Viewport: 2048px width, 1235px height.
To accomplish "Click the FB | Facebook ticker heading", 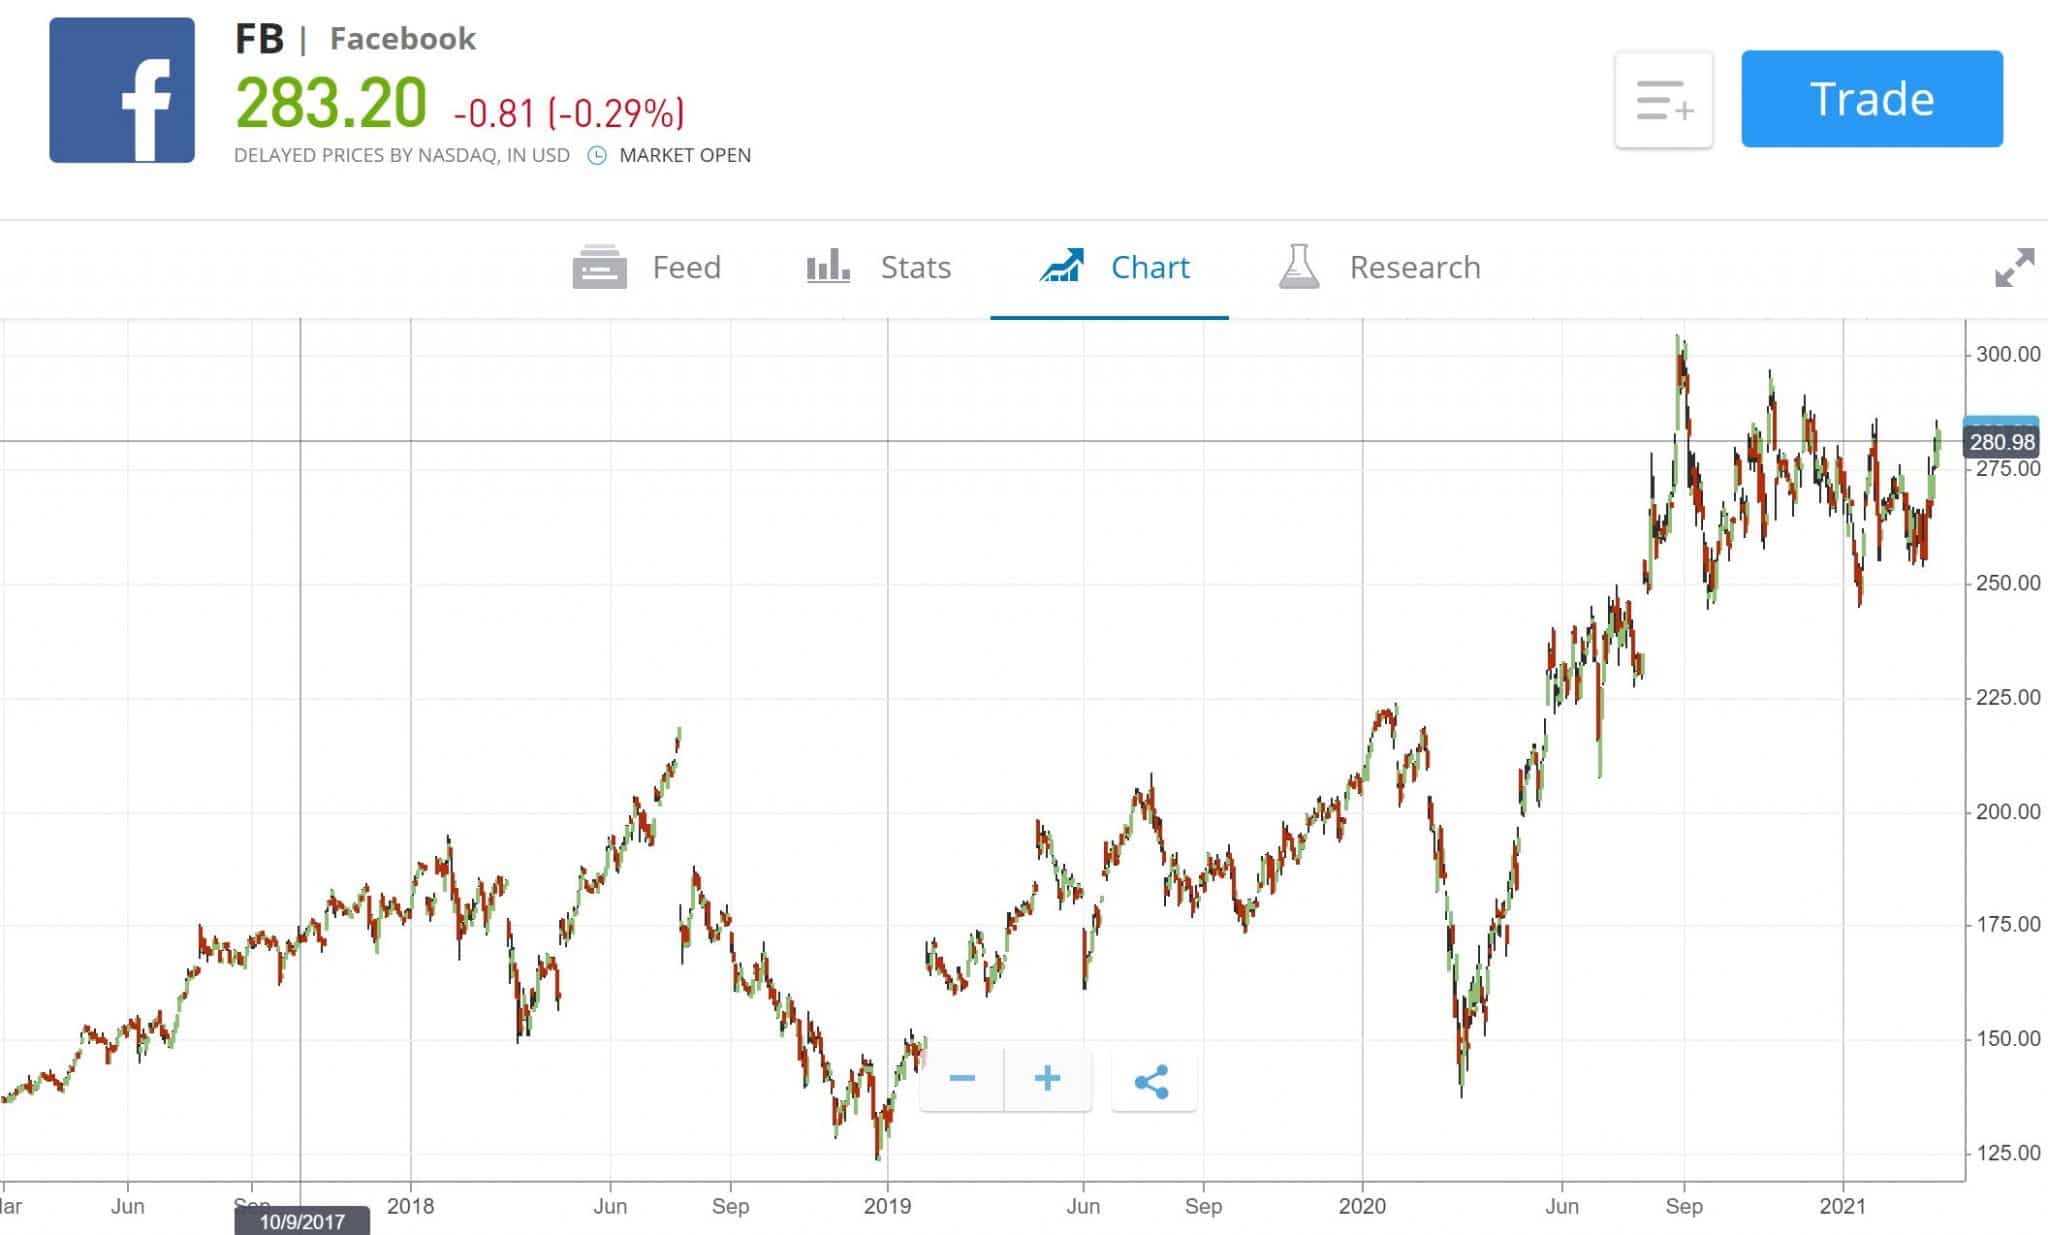I will pyautogui.click(x=355, y=38).
